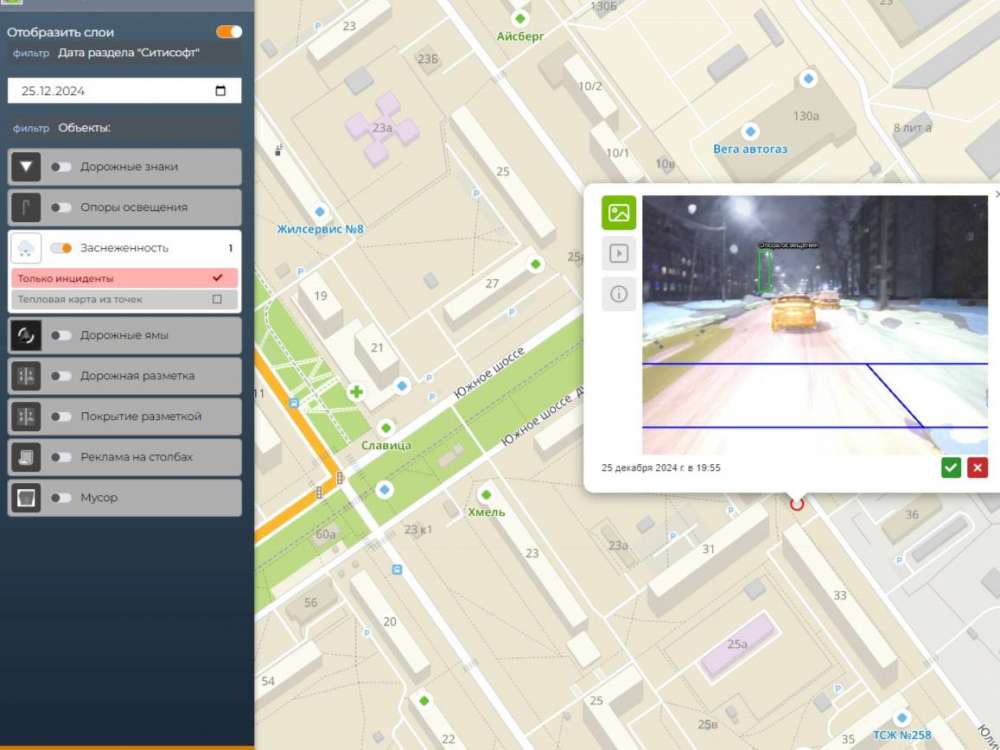
Task: Enable the 'Дорожные знаки' toggle
Action: coord(62,167)
